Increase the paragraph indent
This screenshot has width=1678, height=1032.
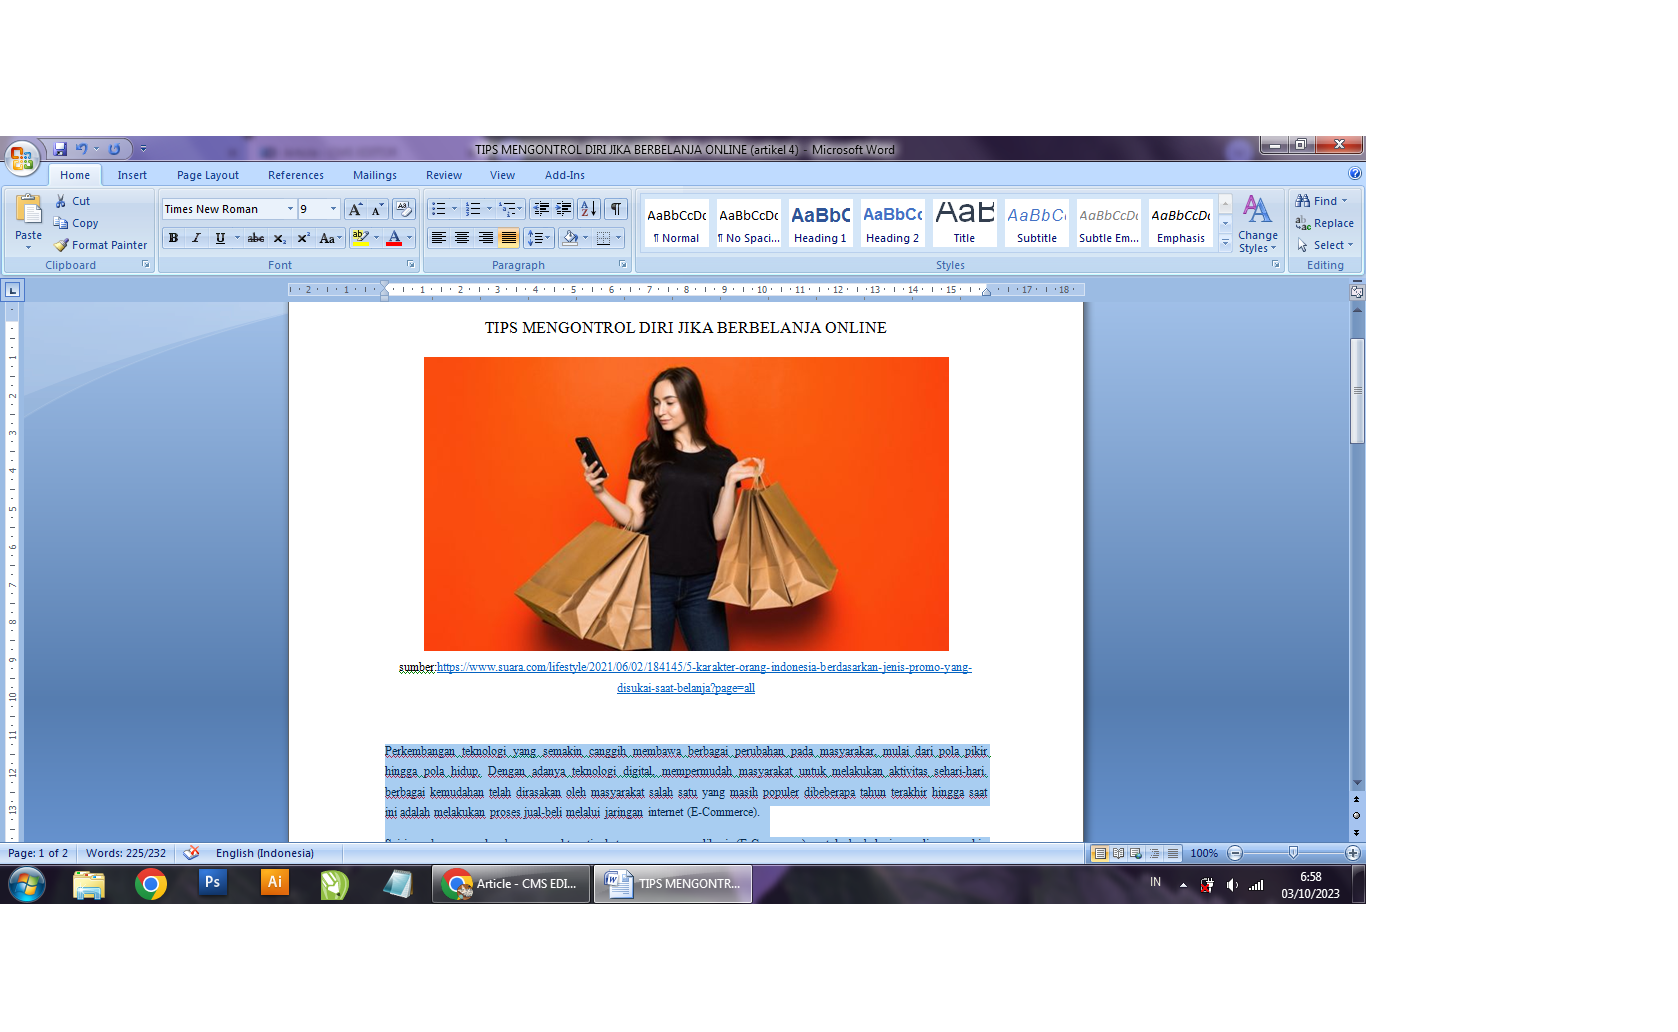(x=564, y=209)
